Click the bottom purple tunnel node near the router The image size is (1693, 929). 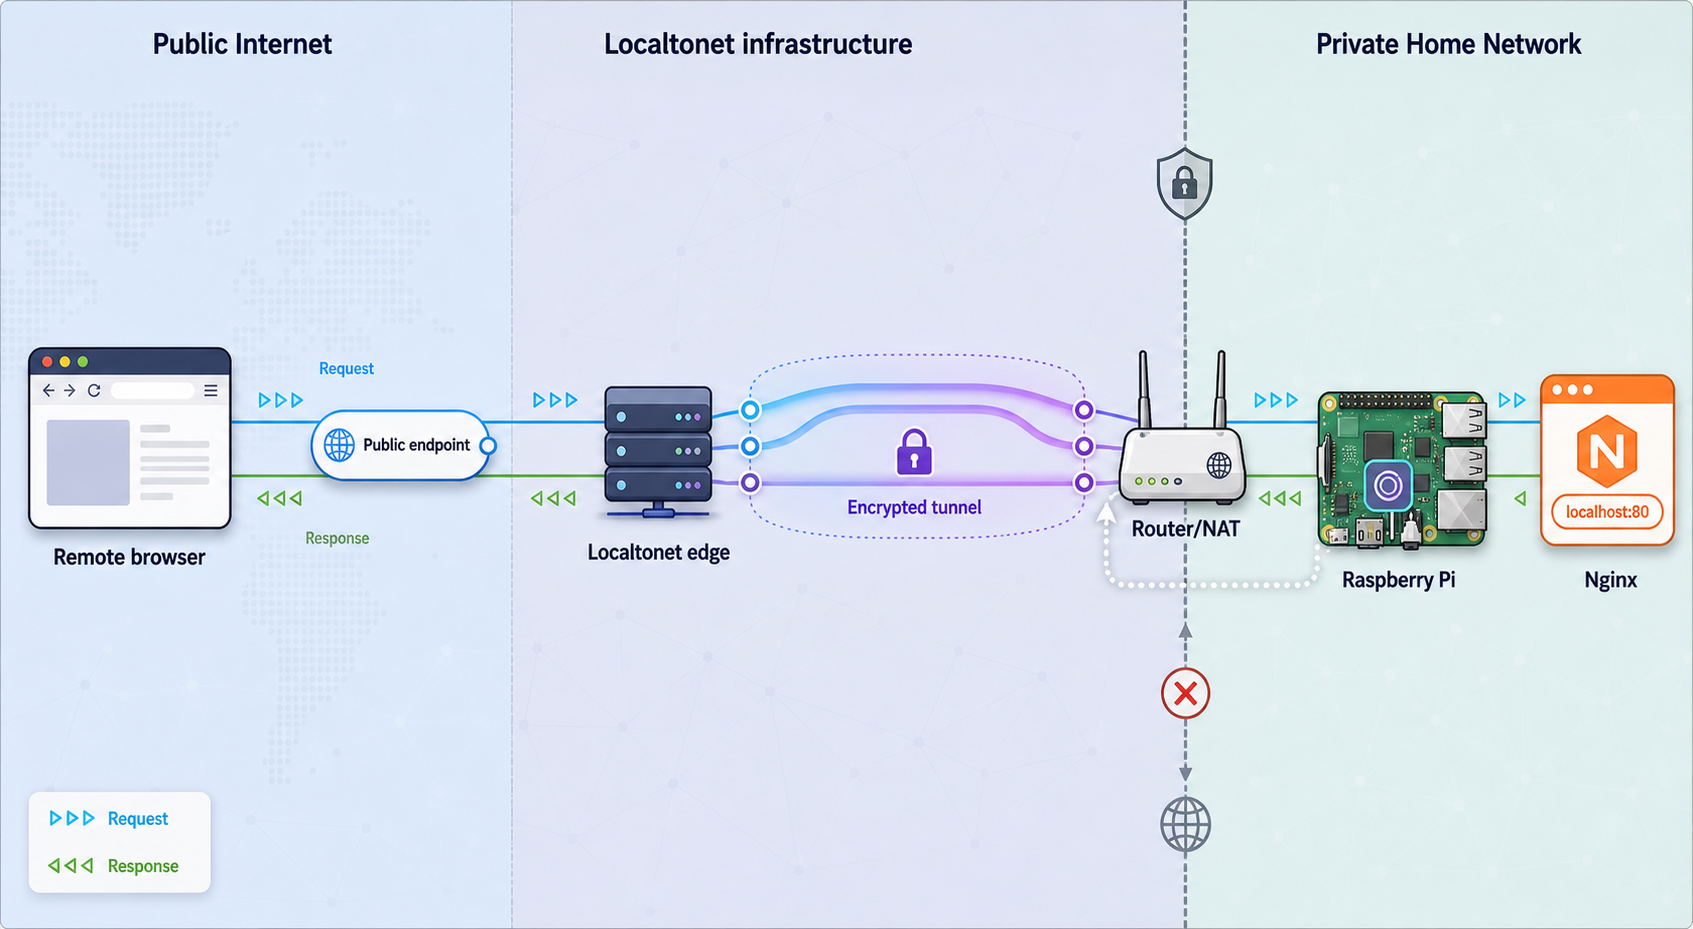pos(1083,483)
